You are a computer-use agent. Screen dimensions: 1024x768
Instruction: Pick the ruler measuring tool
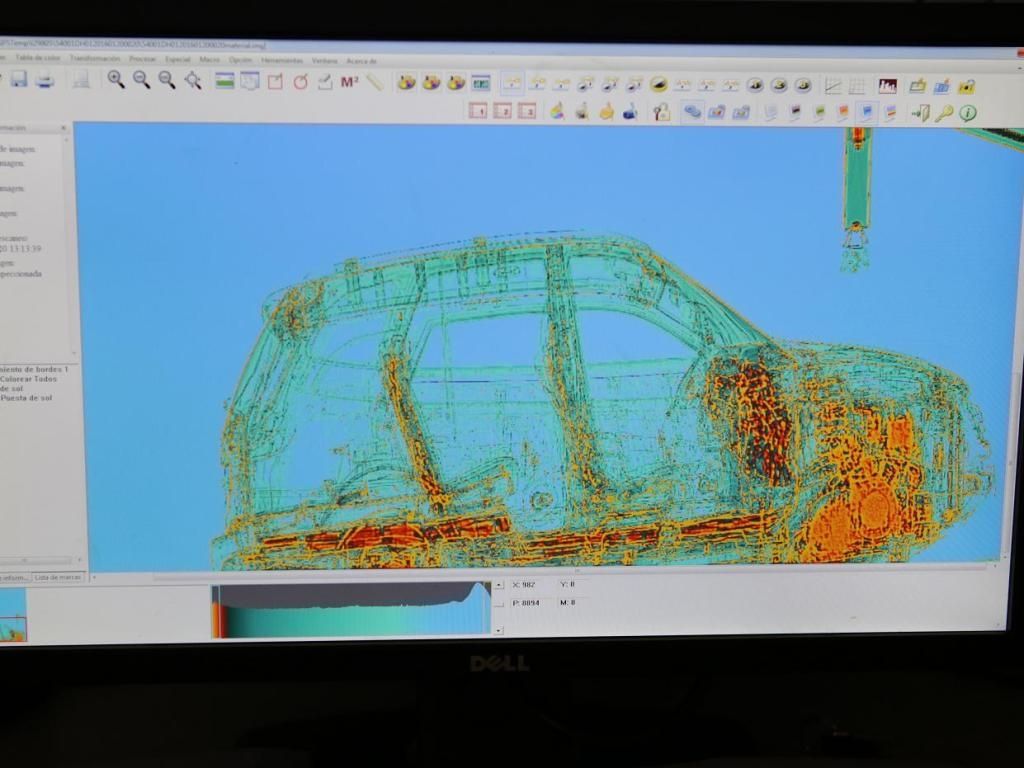(374, 82)
